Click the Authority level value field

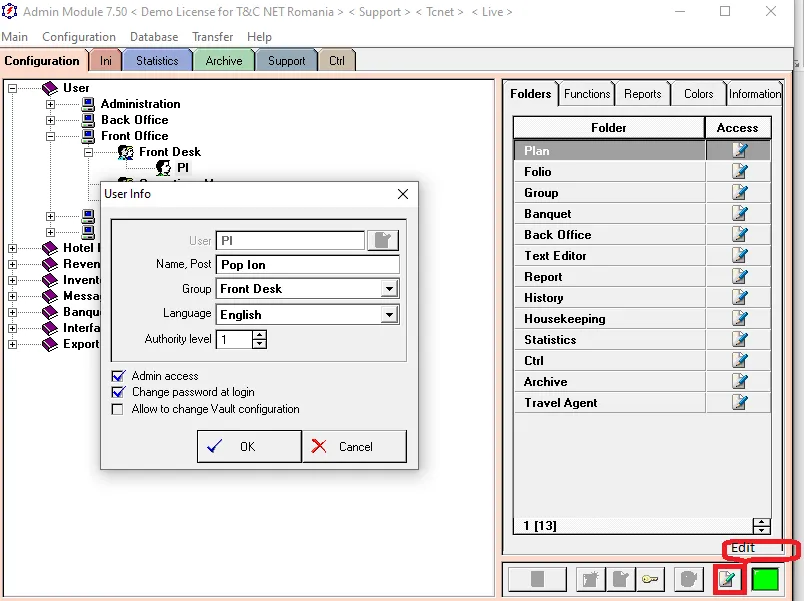click(x=234, y=339)
